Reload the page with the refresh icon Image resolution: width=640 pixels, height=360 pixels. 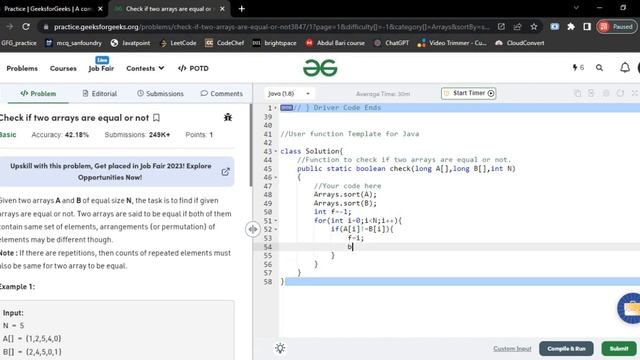[26, 27]
